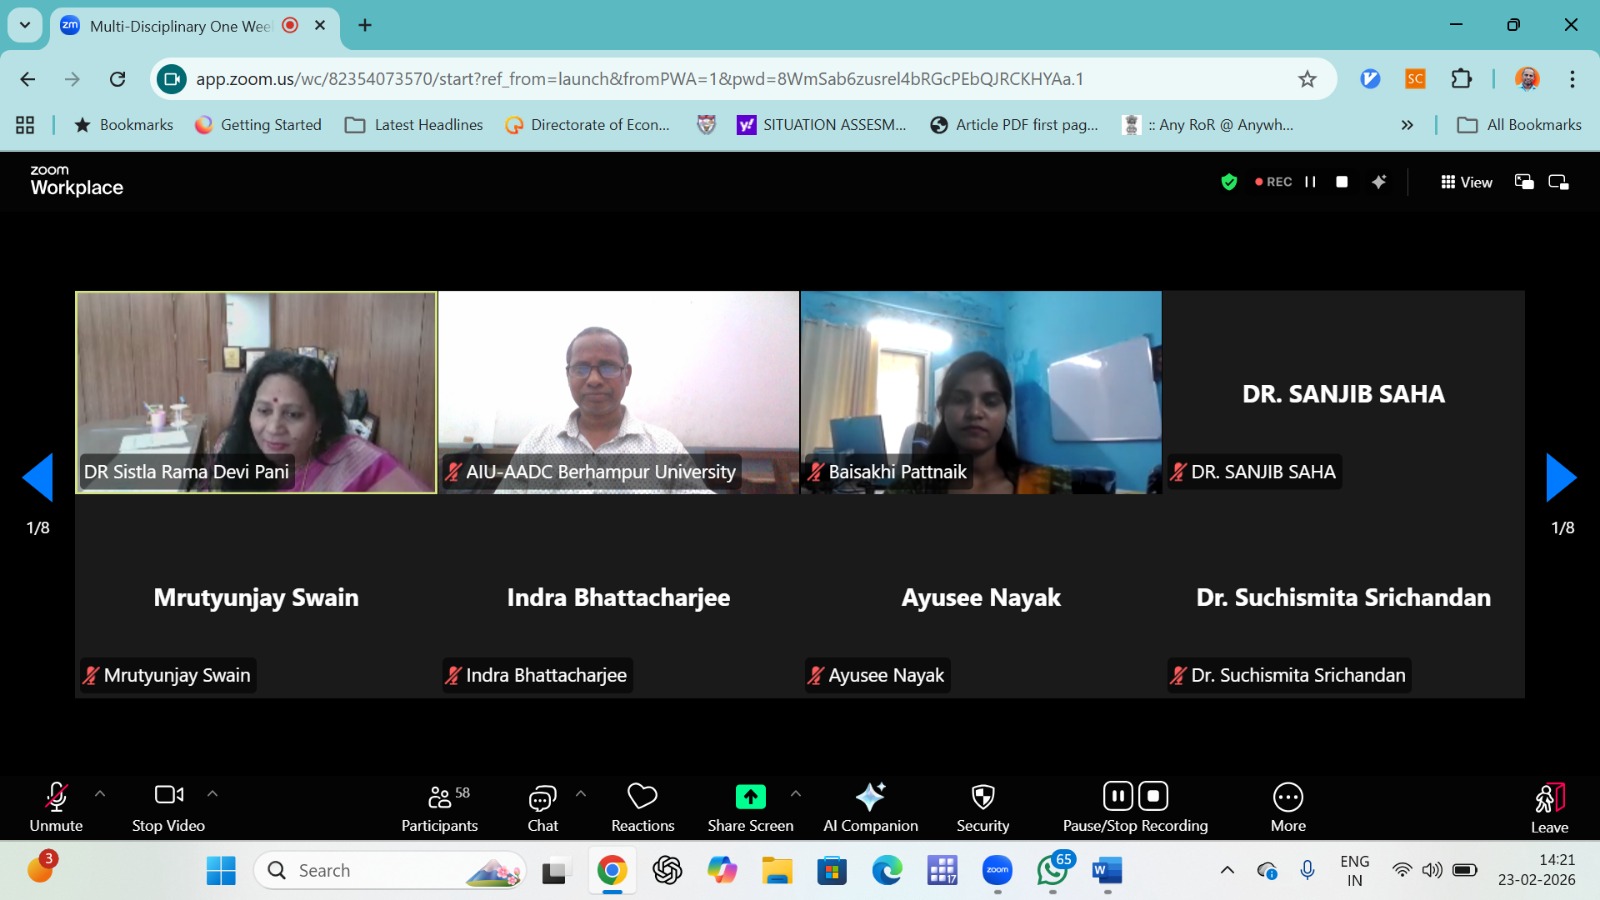Open the View layout menu

tap(1466, 182)
